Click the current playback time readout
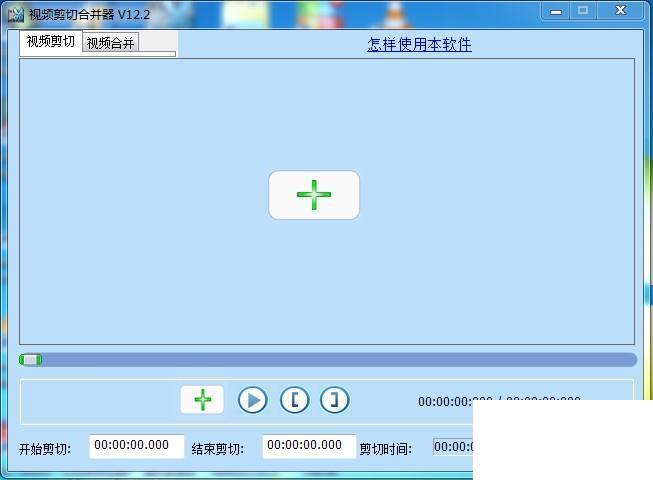 (455, 401)
